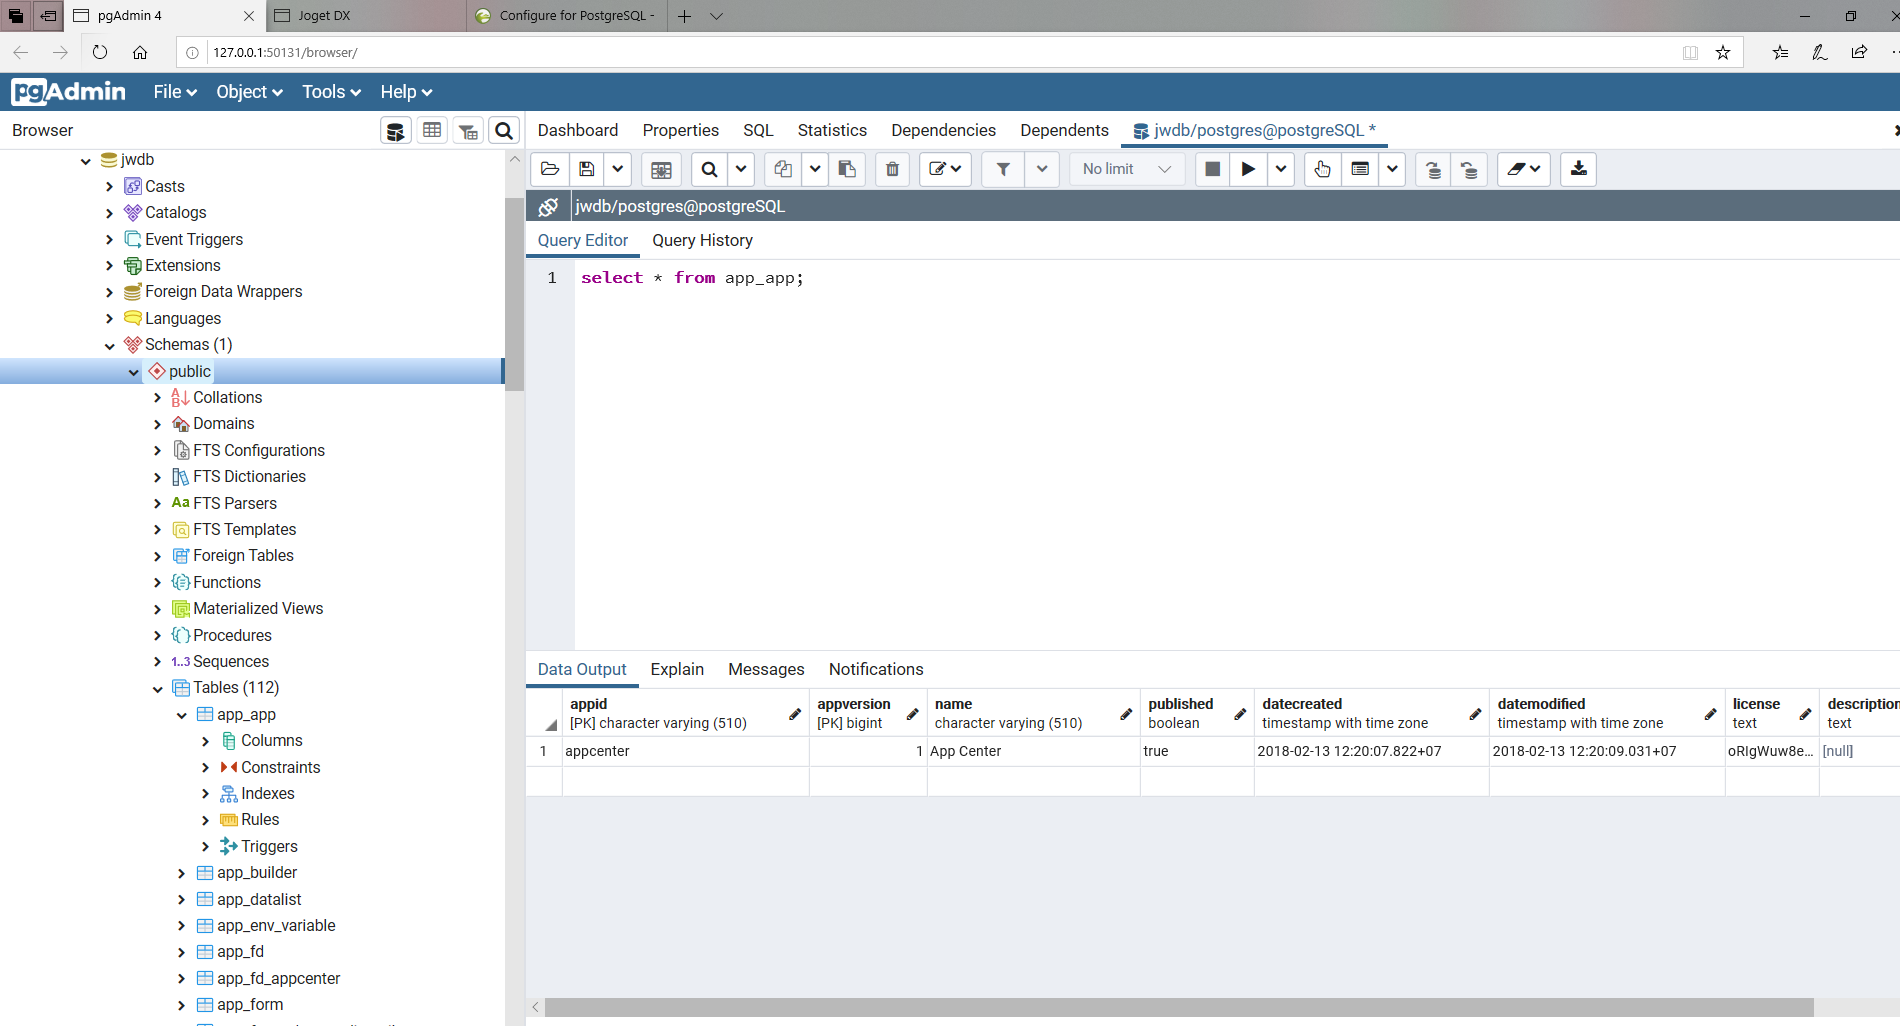Click the connection status icon beside jwdb/postgres
Viewport: 1900px width, 1026px height.
pos(548,206)
